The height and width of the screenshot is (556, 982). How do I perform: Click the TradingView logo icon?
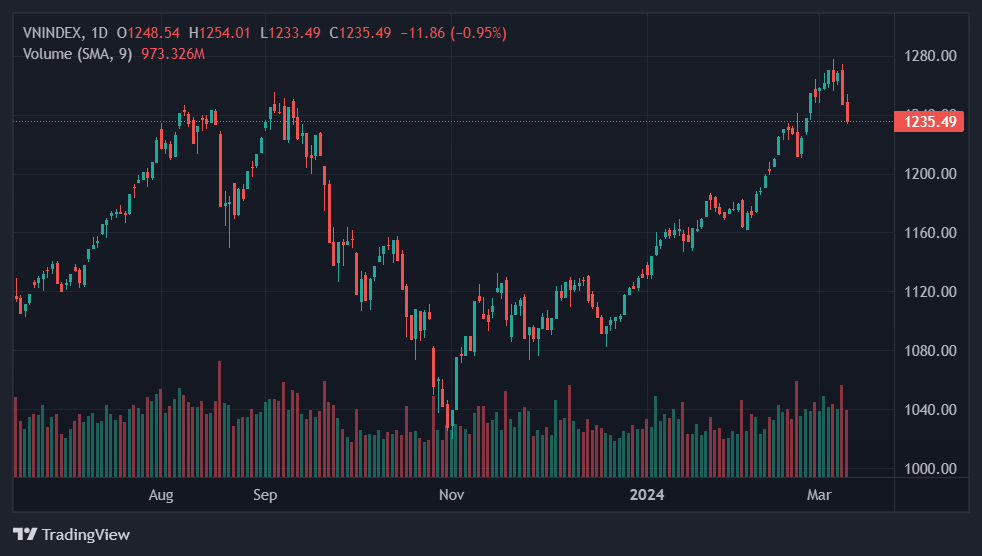click(25, 535)
